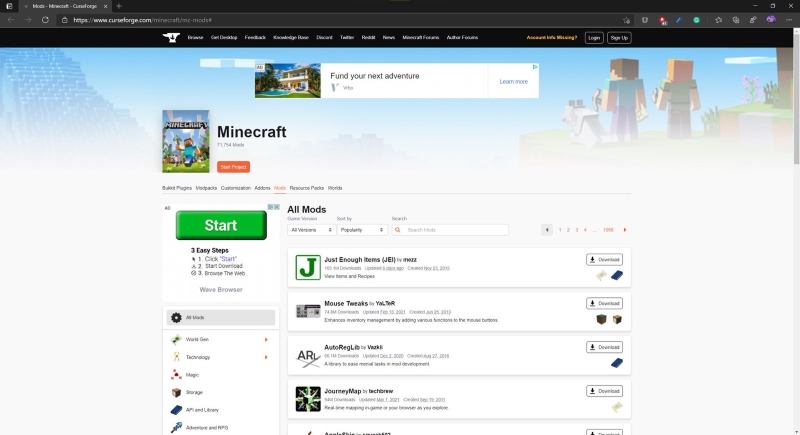Click the map category icon on JourneyMap card
Screen dimensions: 800x435
[617, 407]
